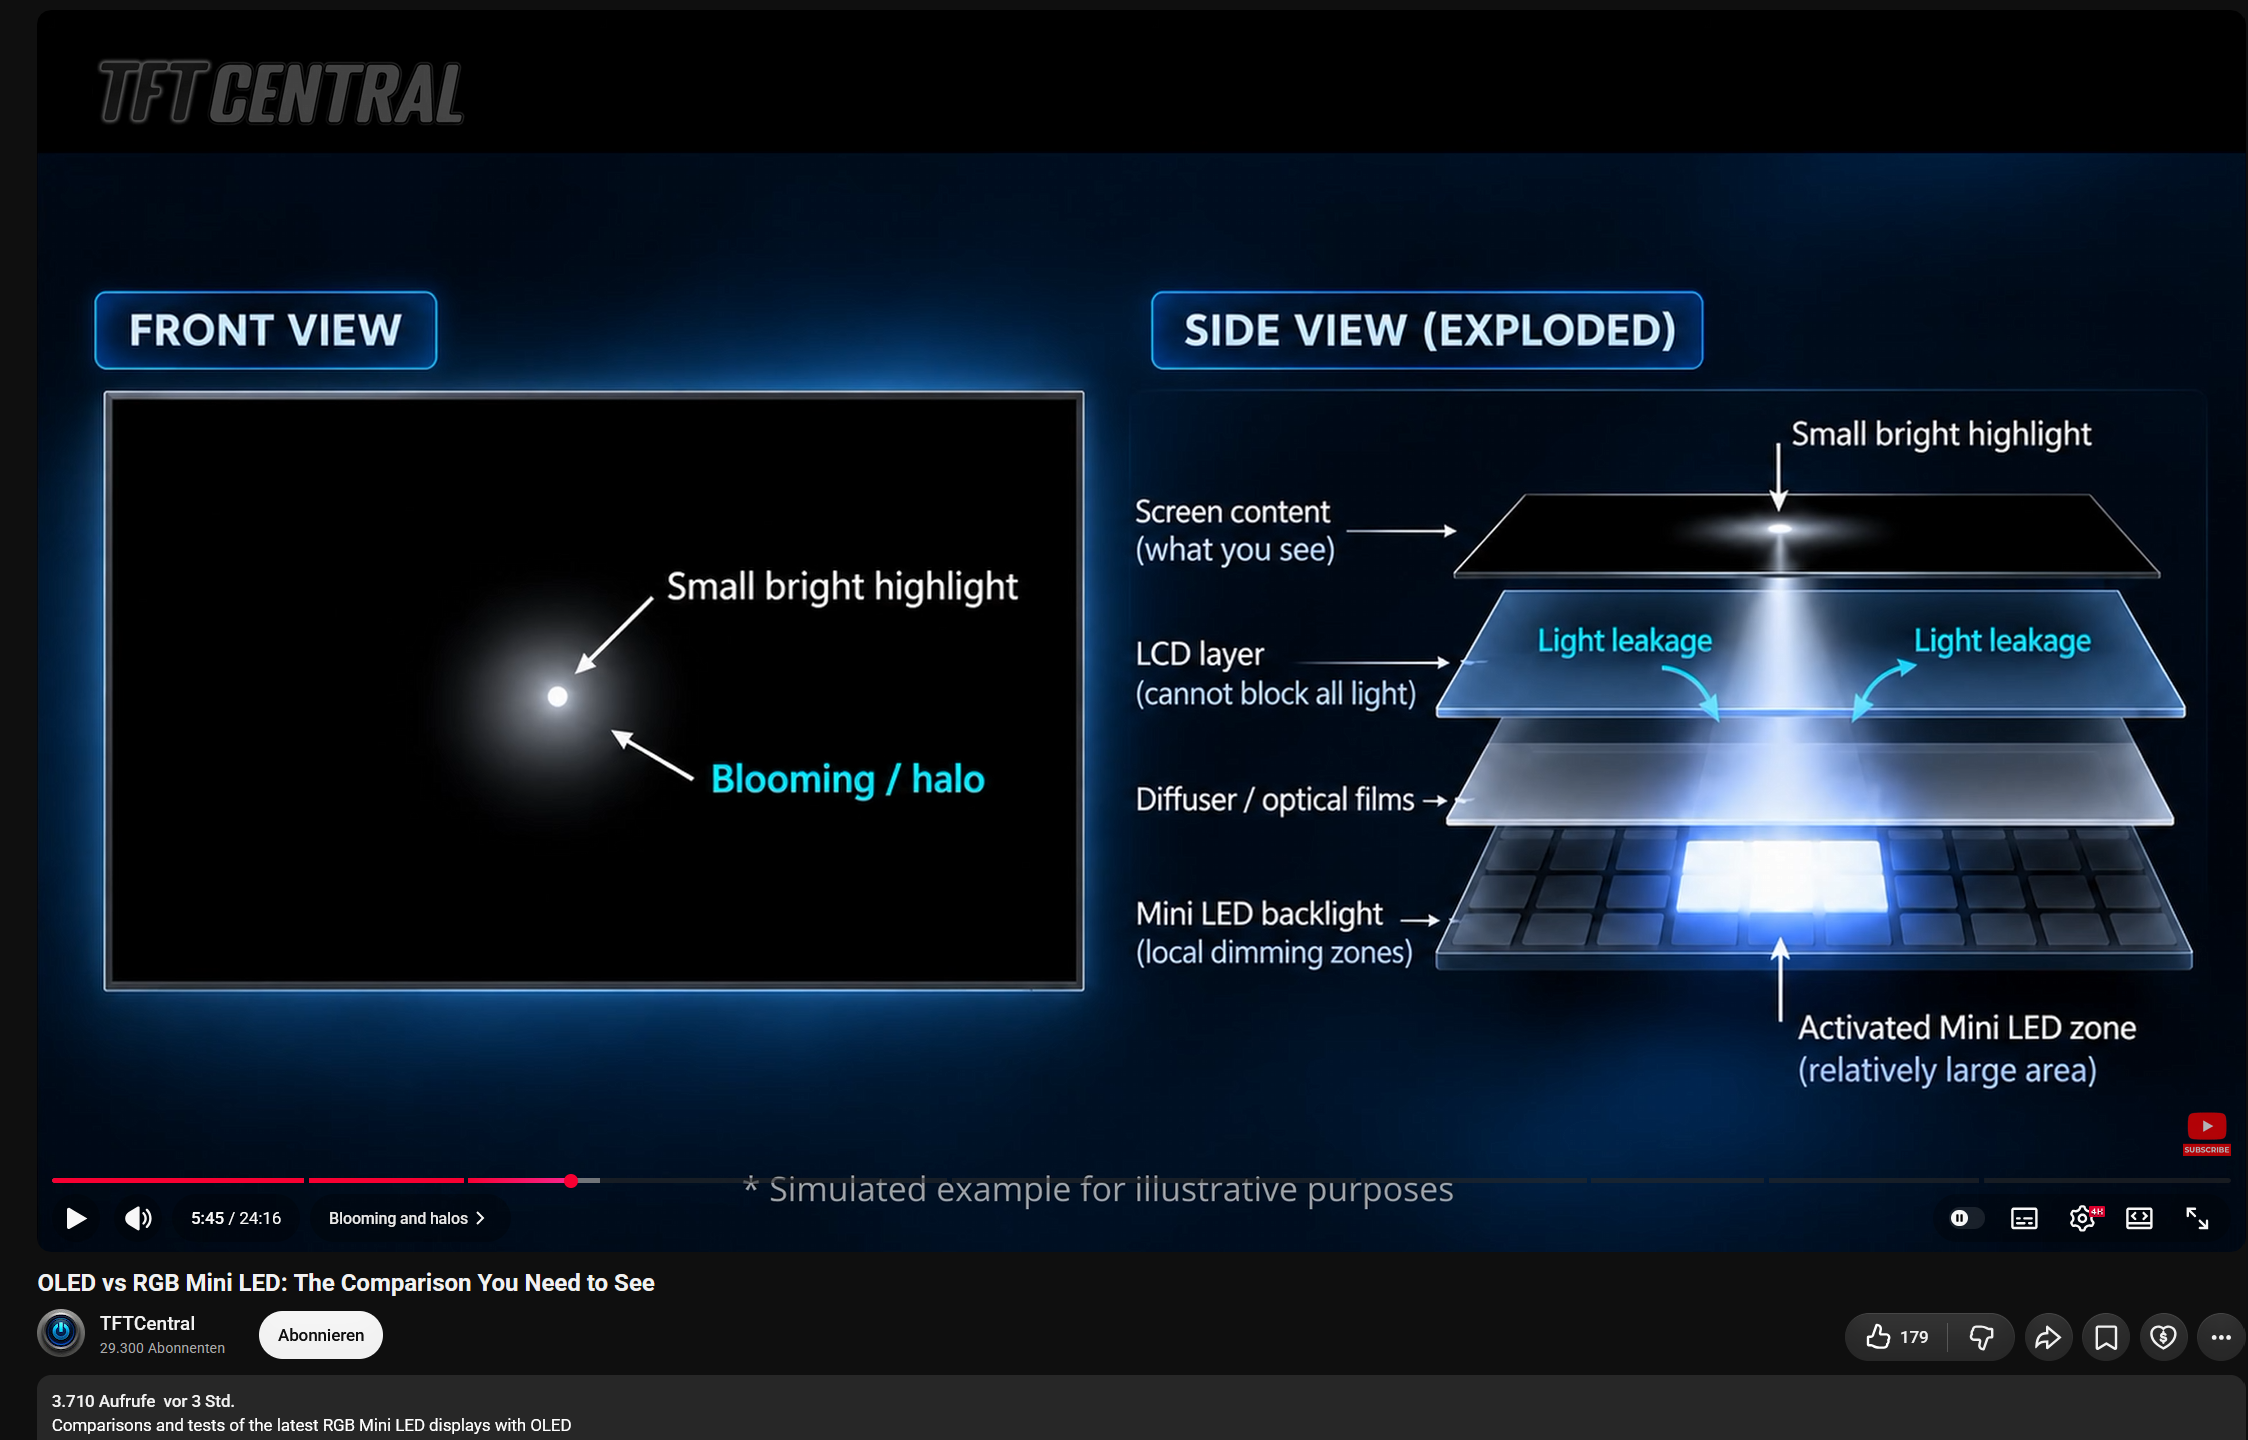Viewport: 2248px width, 1440px height.
Task: Save the video with the bookmark icon
Action: pos(2106,1337)
